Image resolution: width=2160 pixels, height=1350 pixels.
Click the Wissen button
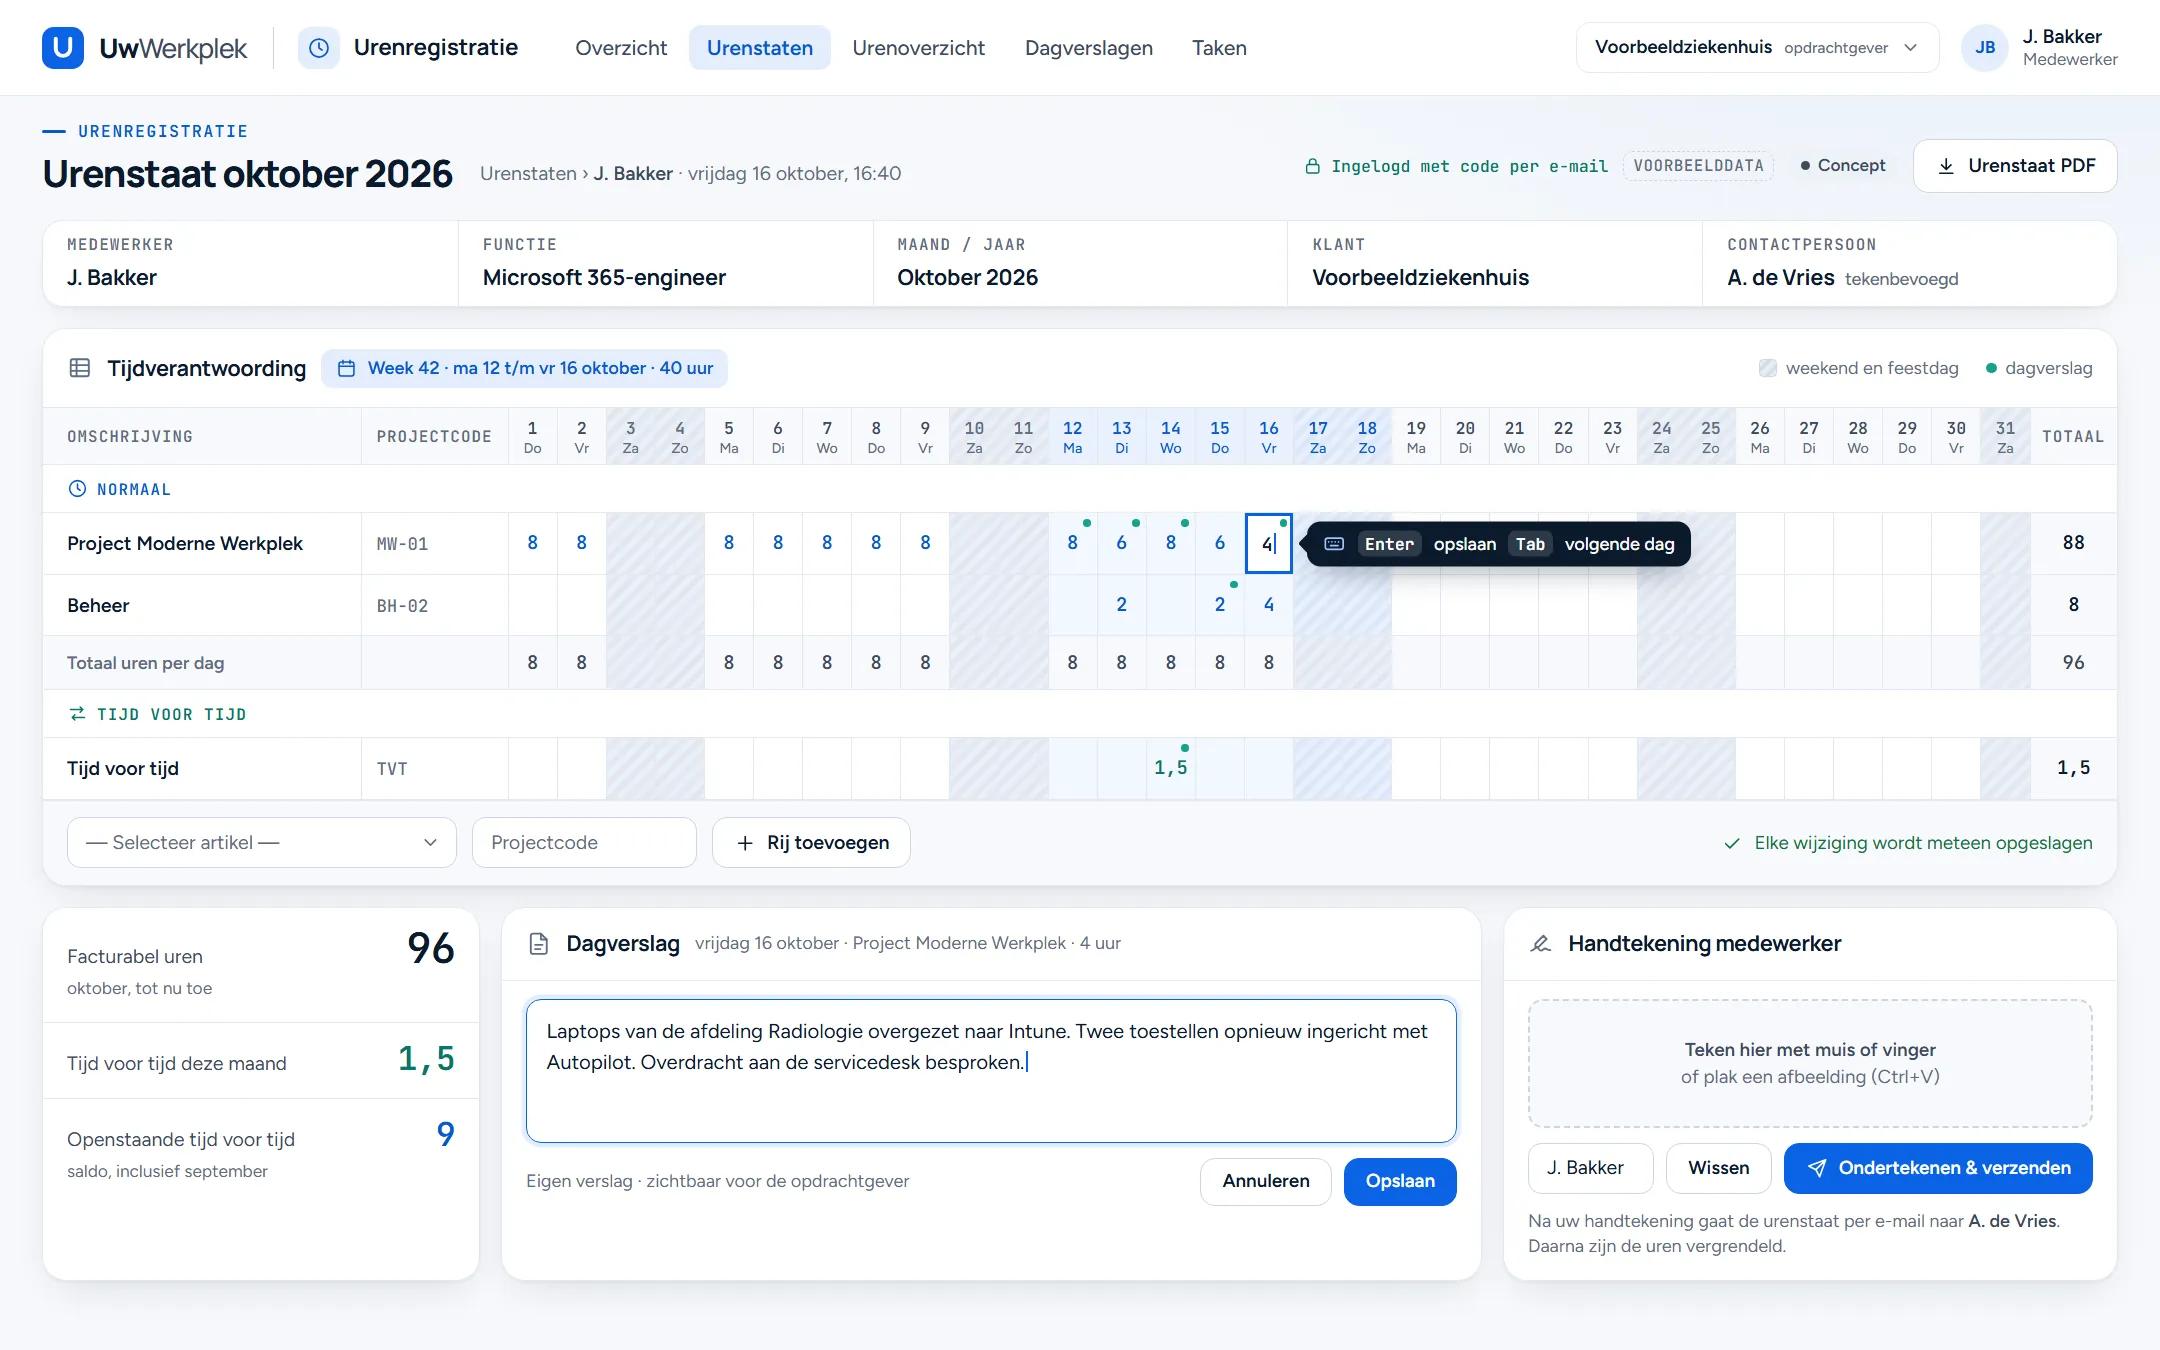tap(1718, 1168)
